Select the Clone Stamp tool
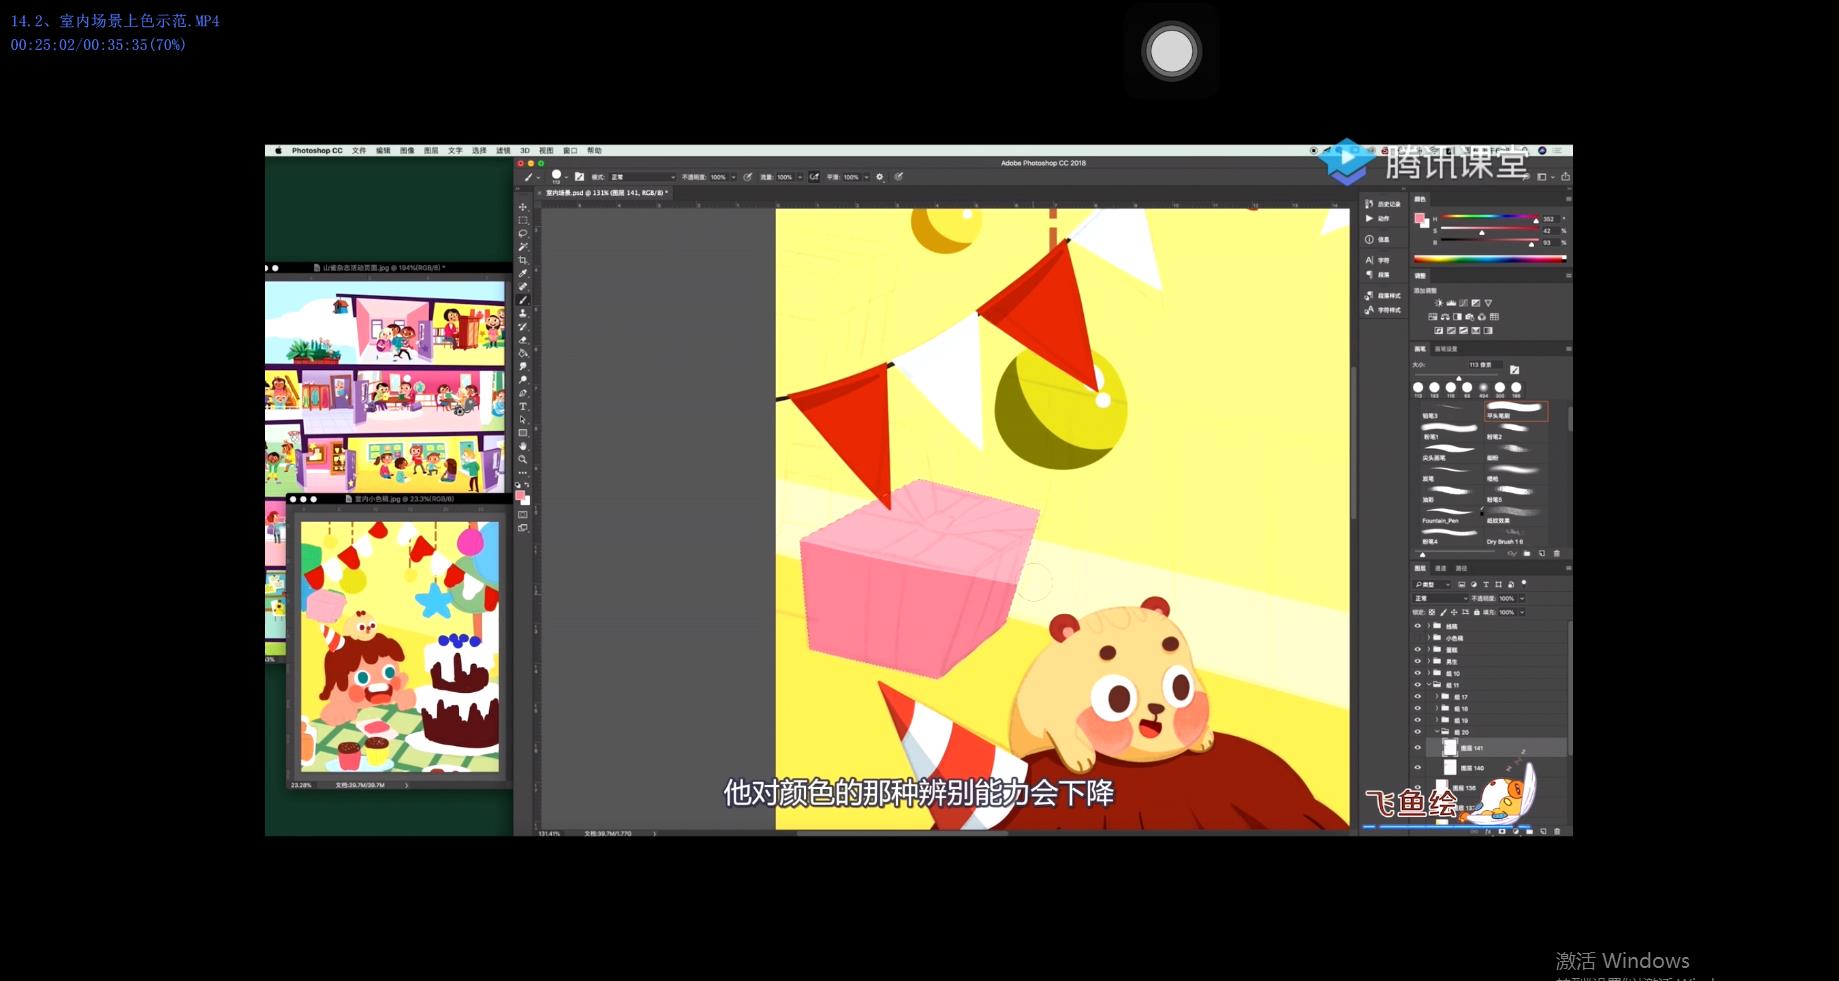 pyautogui.click(x=522, y=313)
